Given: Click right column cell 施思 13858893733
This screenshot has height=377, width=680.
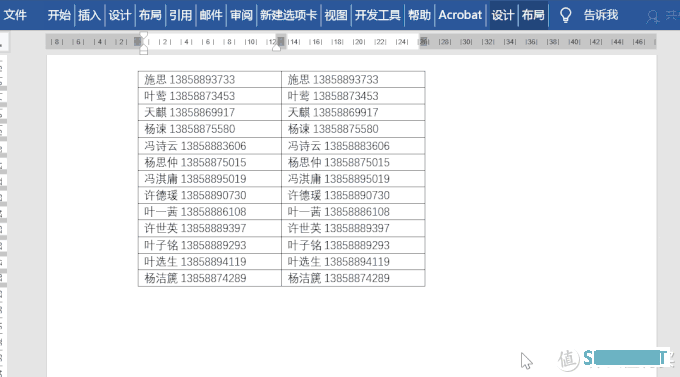Looking at the screenshot, I should 353,79.
